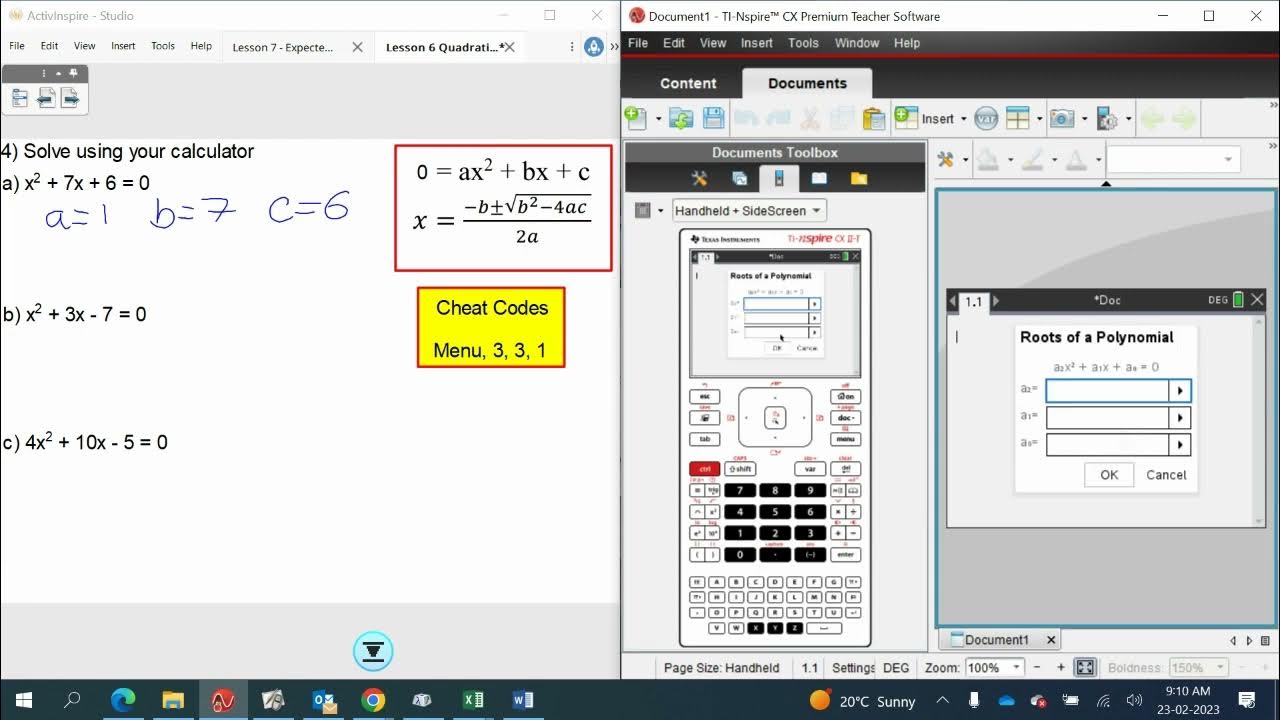Expand the a₁ field dropdown arrow

(1180, 418)
